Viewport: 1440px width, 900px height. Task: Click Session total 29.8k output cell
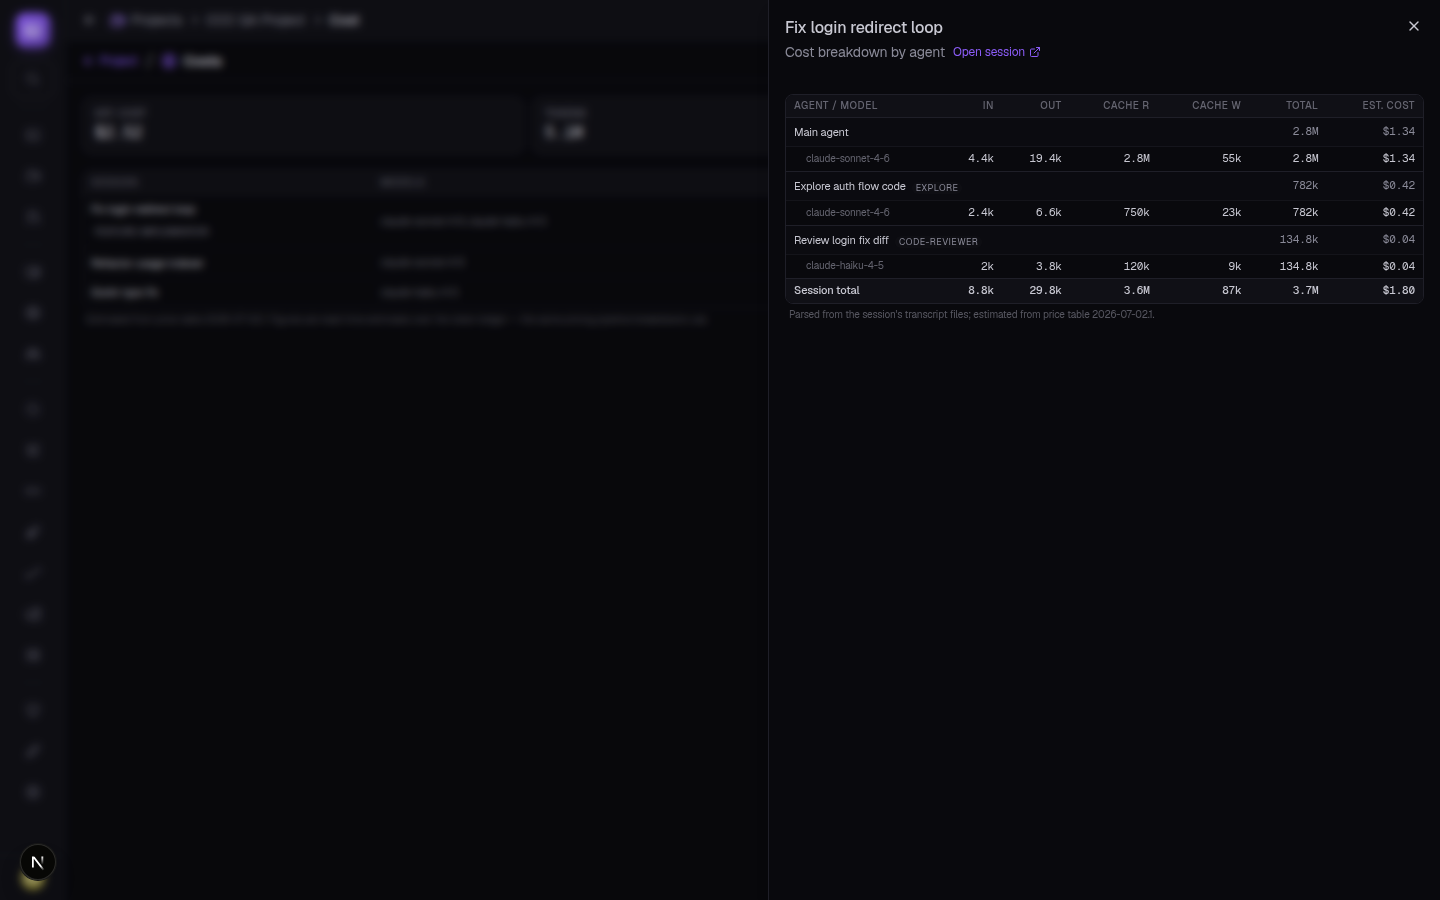click(1045, 290)
